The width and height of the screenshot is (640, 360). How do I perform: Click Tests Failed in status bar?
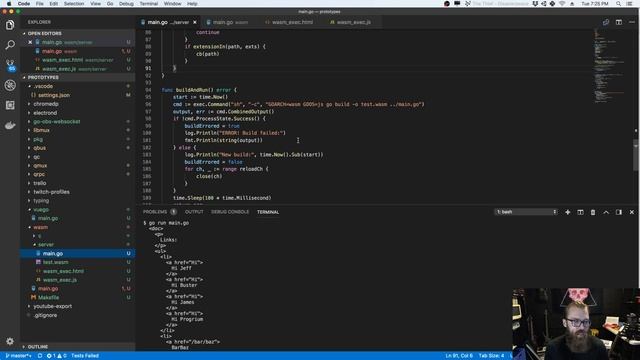[85, 356]
